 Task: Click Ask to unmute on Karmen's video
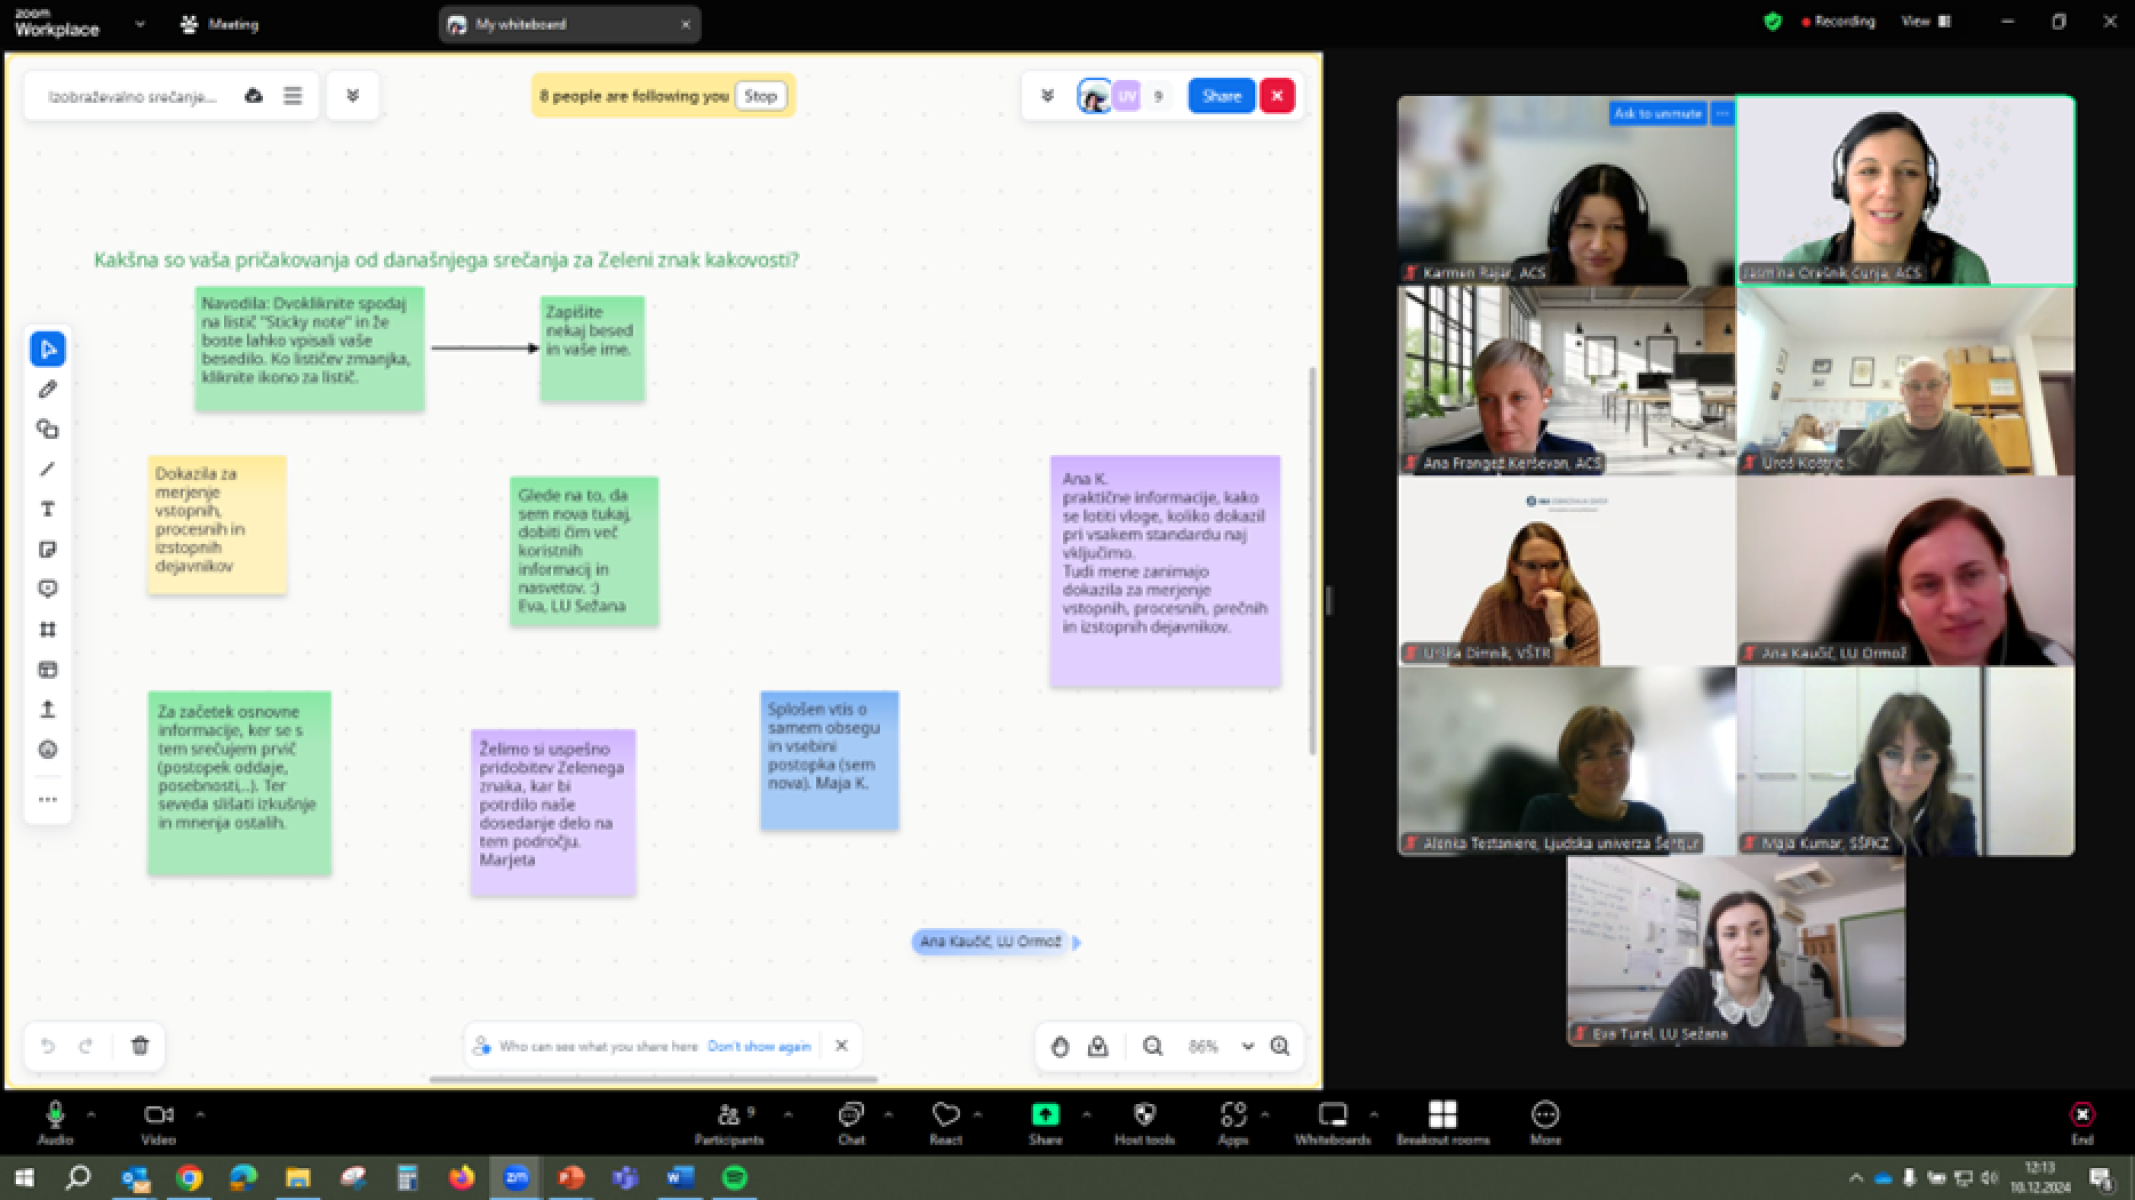pos(1657,113)
